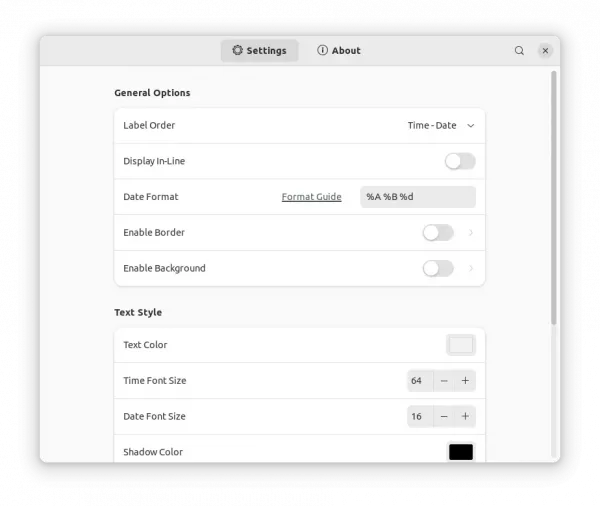Expand Enable Background options chevron
Screen dimensions: 600x506
(x=471, y=268)
